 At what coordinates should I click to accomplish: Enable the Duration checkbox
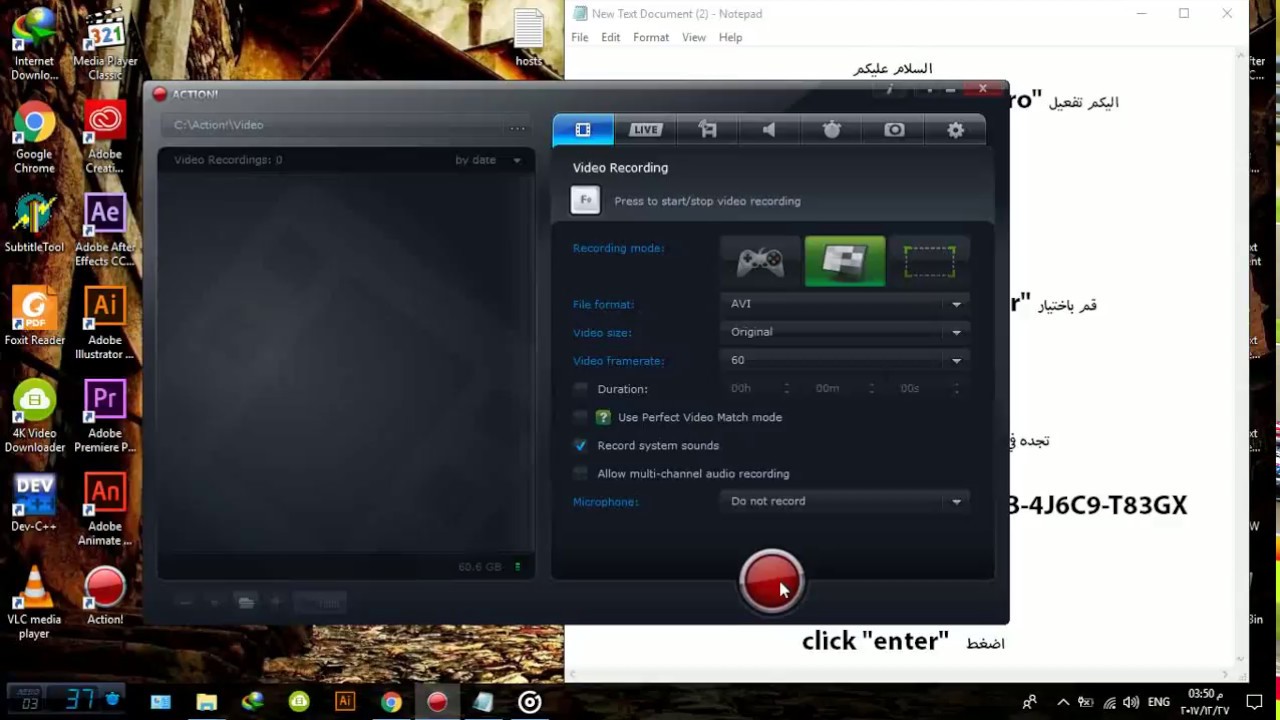pyautogui.click(x=580, y=389)
